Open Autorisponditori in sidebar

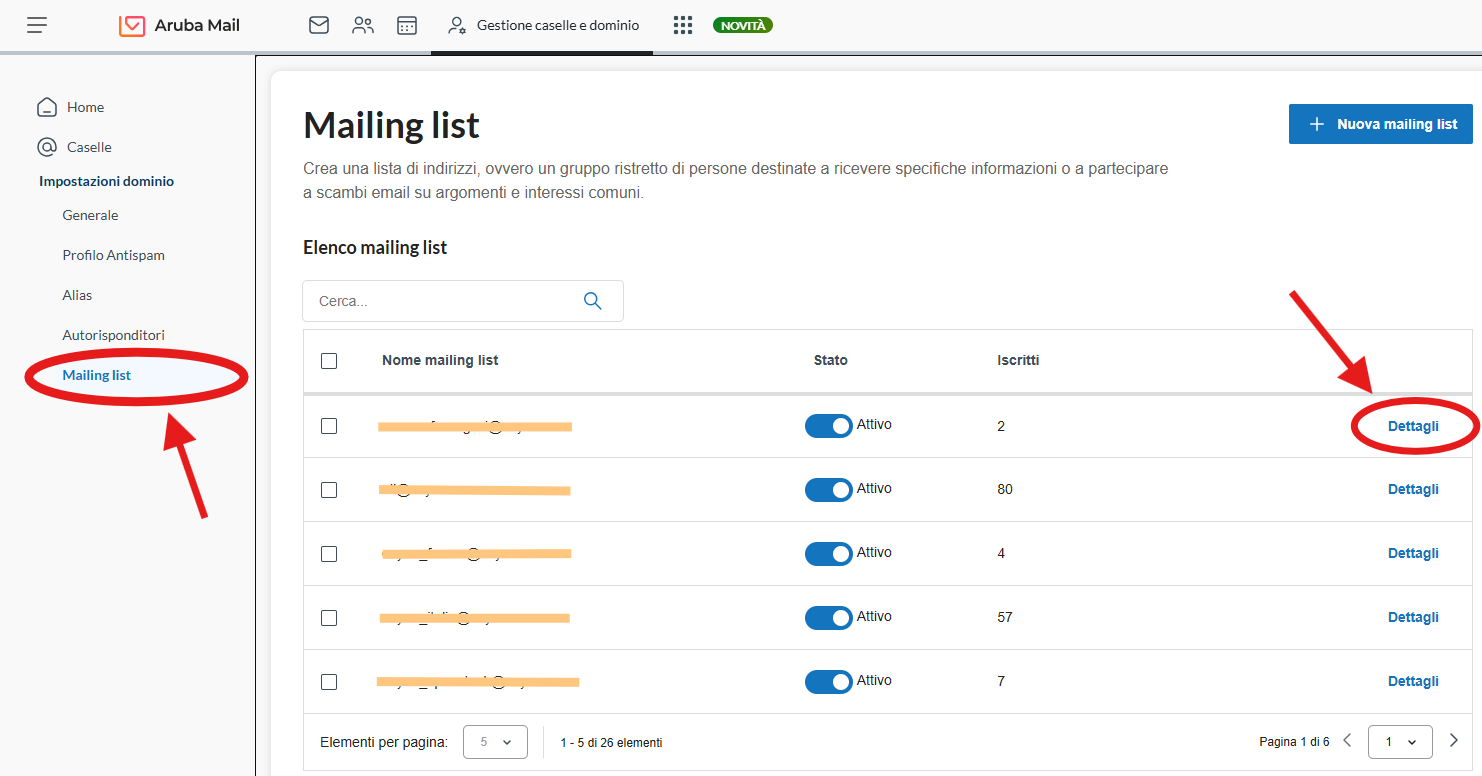pyautogui.click(x=113, y=335)
